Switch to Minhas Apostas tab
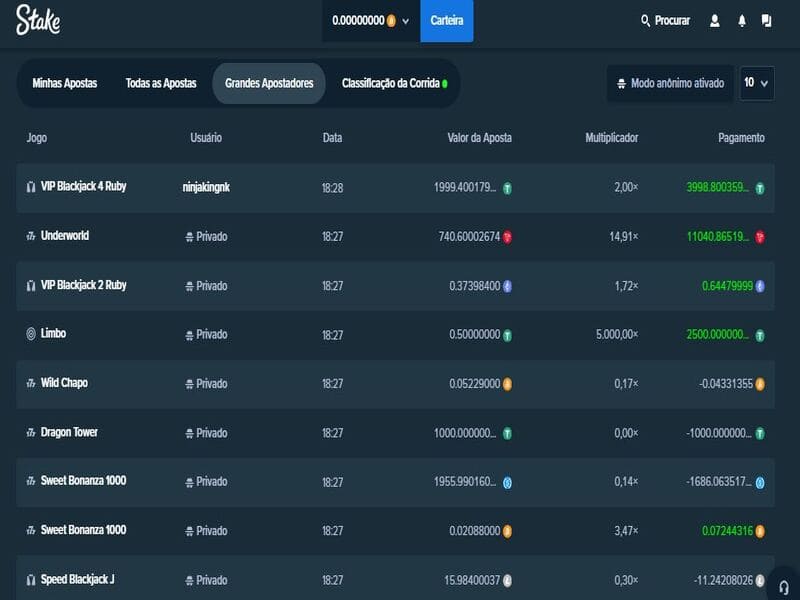The height and width of the screenshot is (600, 800). pyautogui.click(x=65, y=83)
